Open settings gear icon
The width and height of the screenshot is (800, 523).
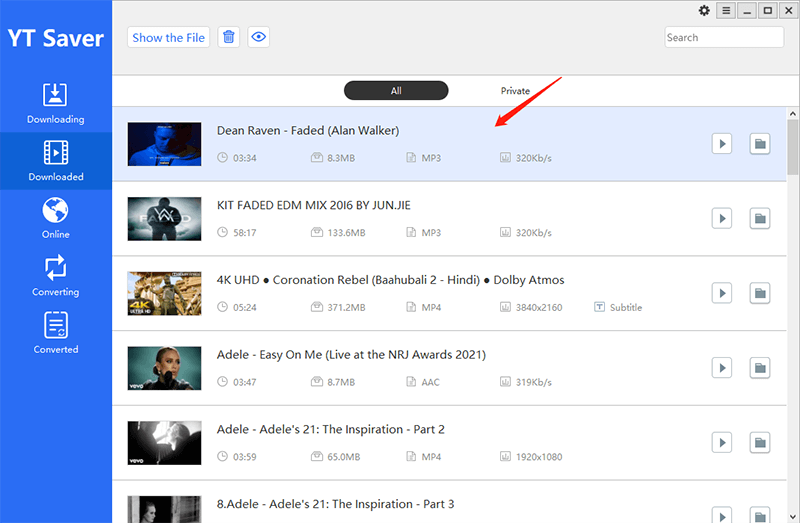[704, 11]
